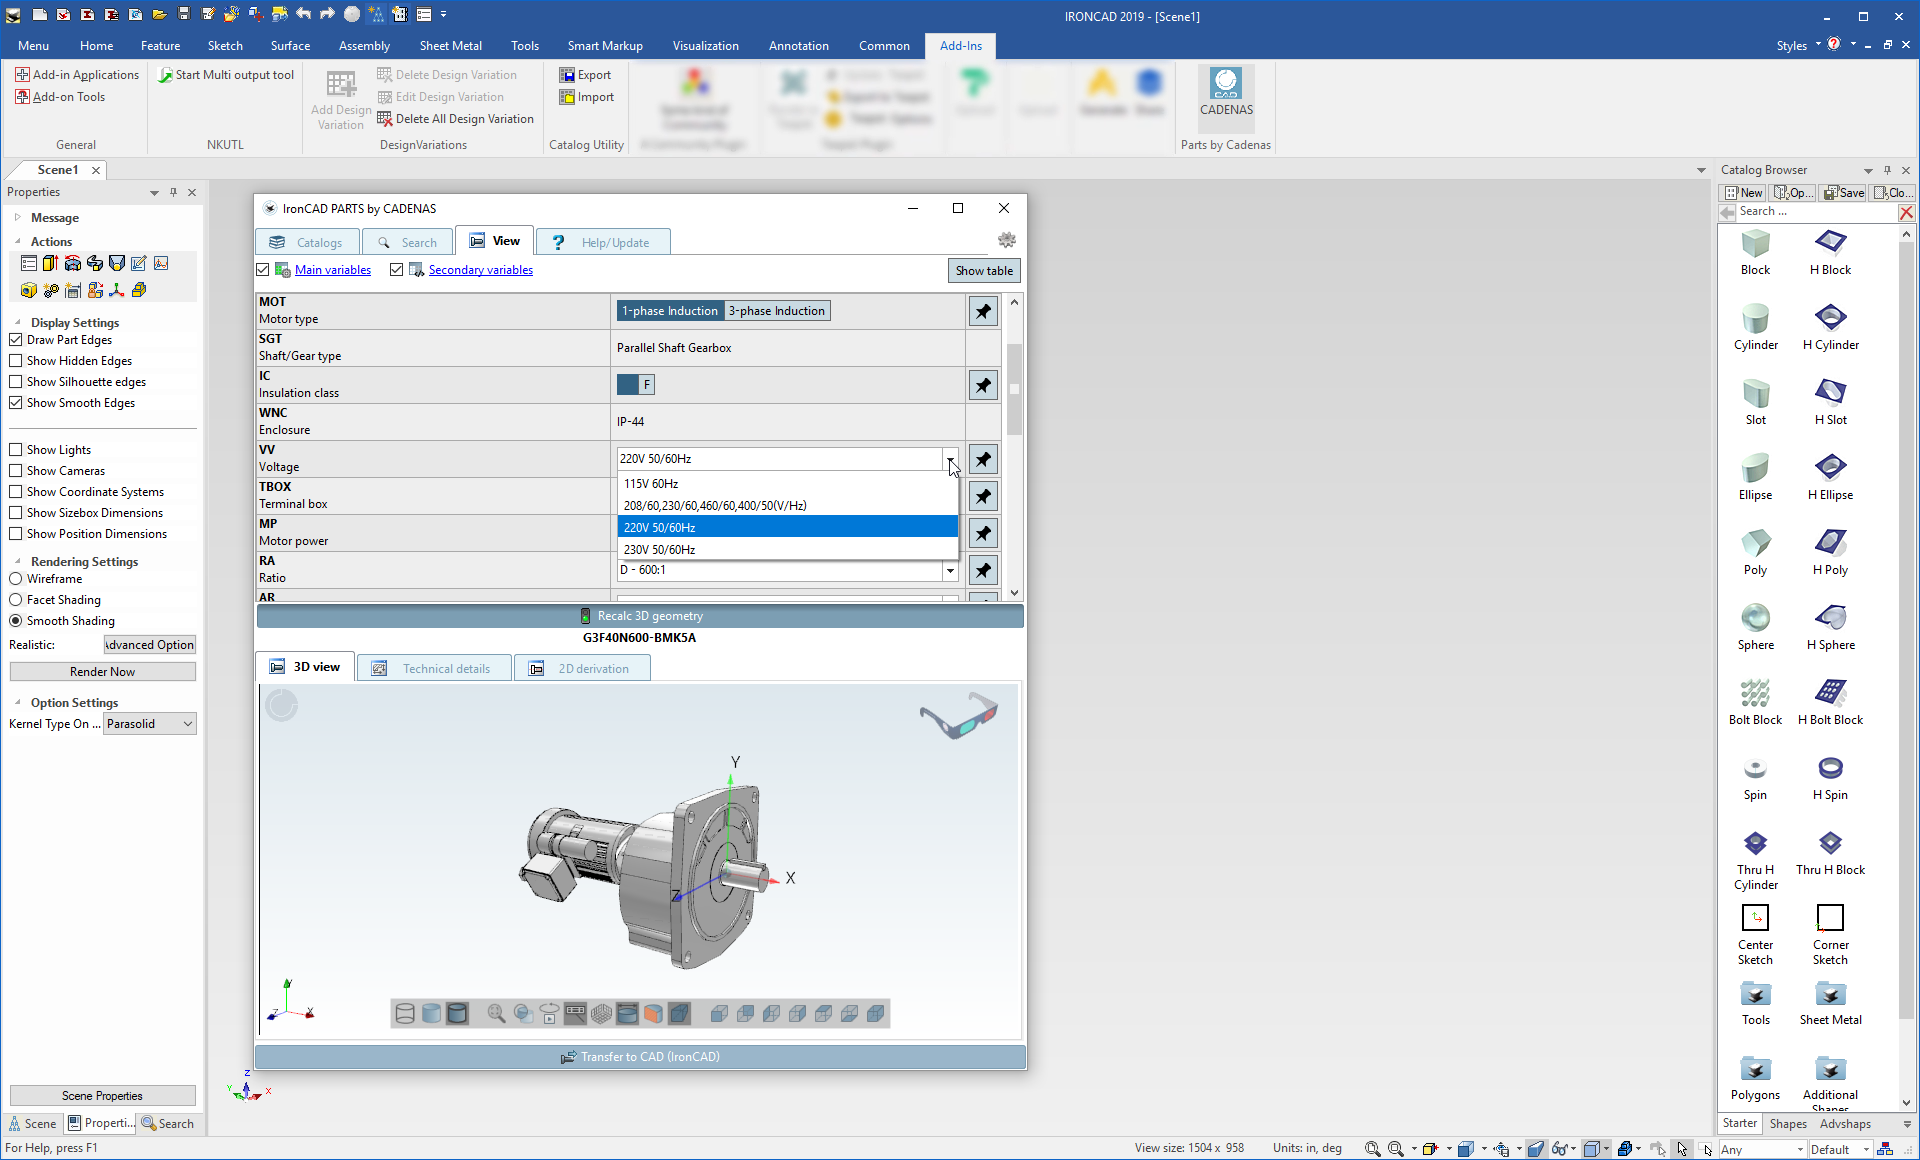The image size is (1920, 1160).
Task: Select the blue insulation class F swatch
Action: tap(628, 385)
